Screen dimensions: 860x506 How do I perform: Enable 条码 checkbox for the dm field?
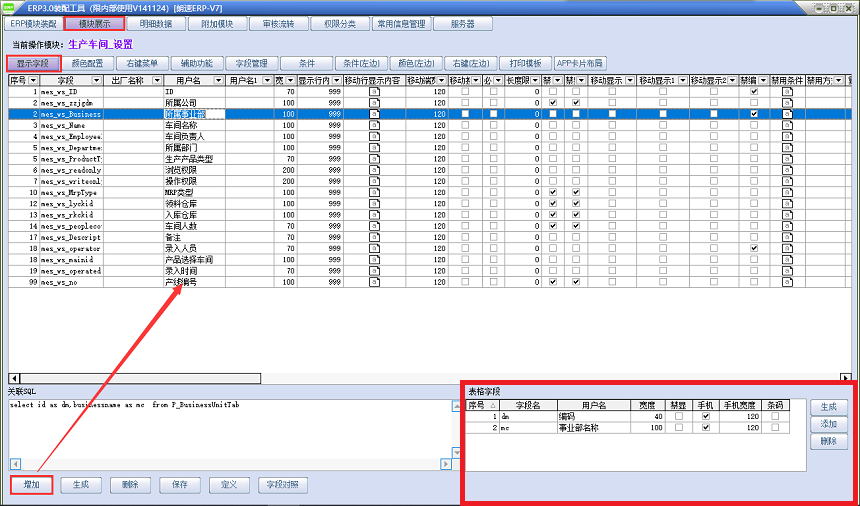(775, 417)
